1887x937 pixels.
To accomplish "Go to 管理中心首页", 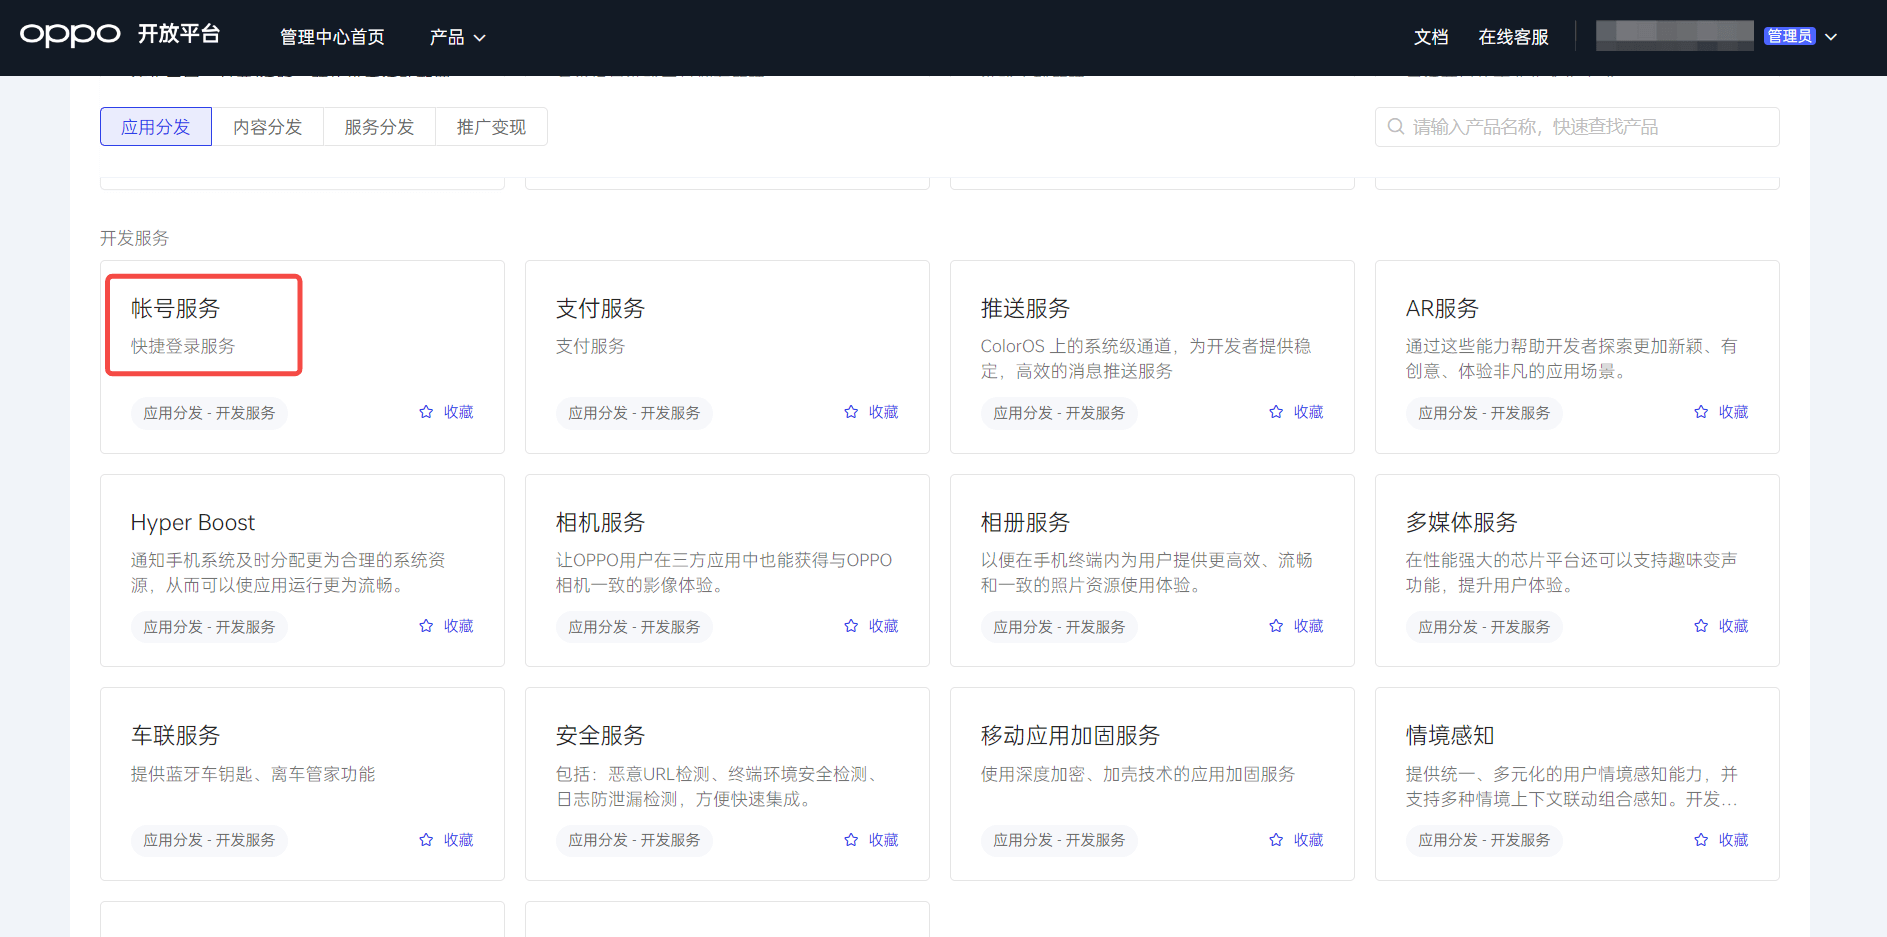I will pyautogui.click(x=332, y=37).
